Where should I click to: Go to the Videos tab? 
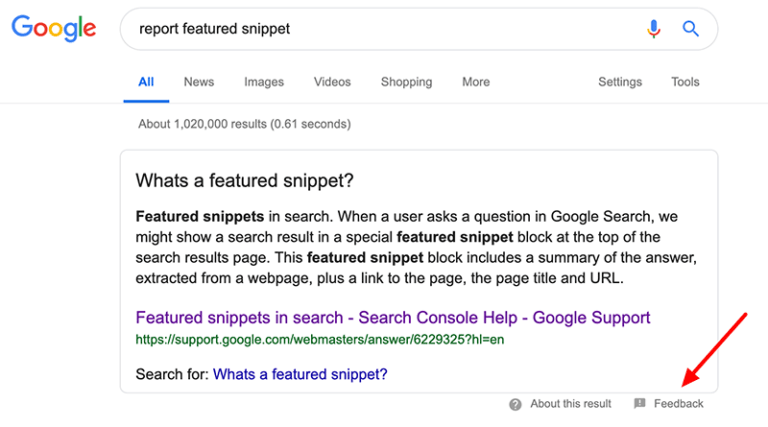(332, 82)
